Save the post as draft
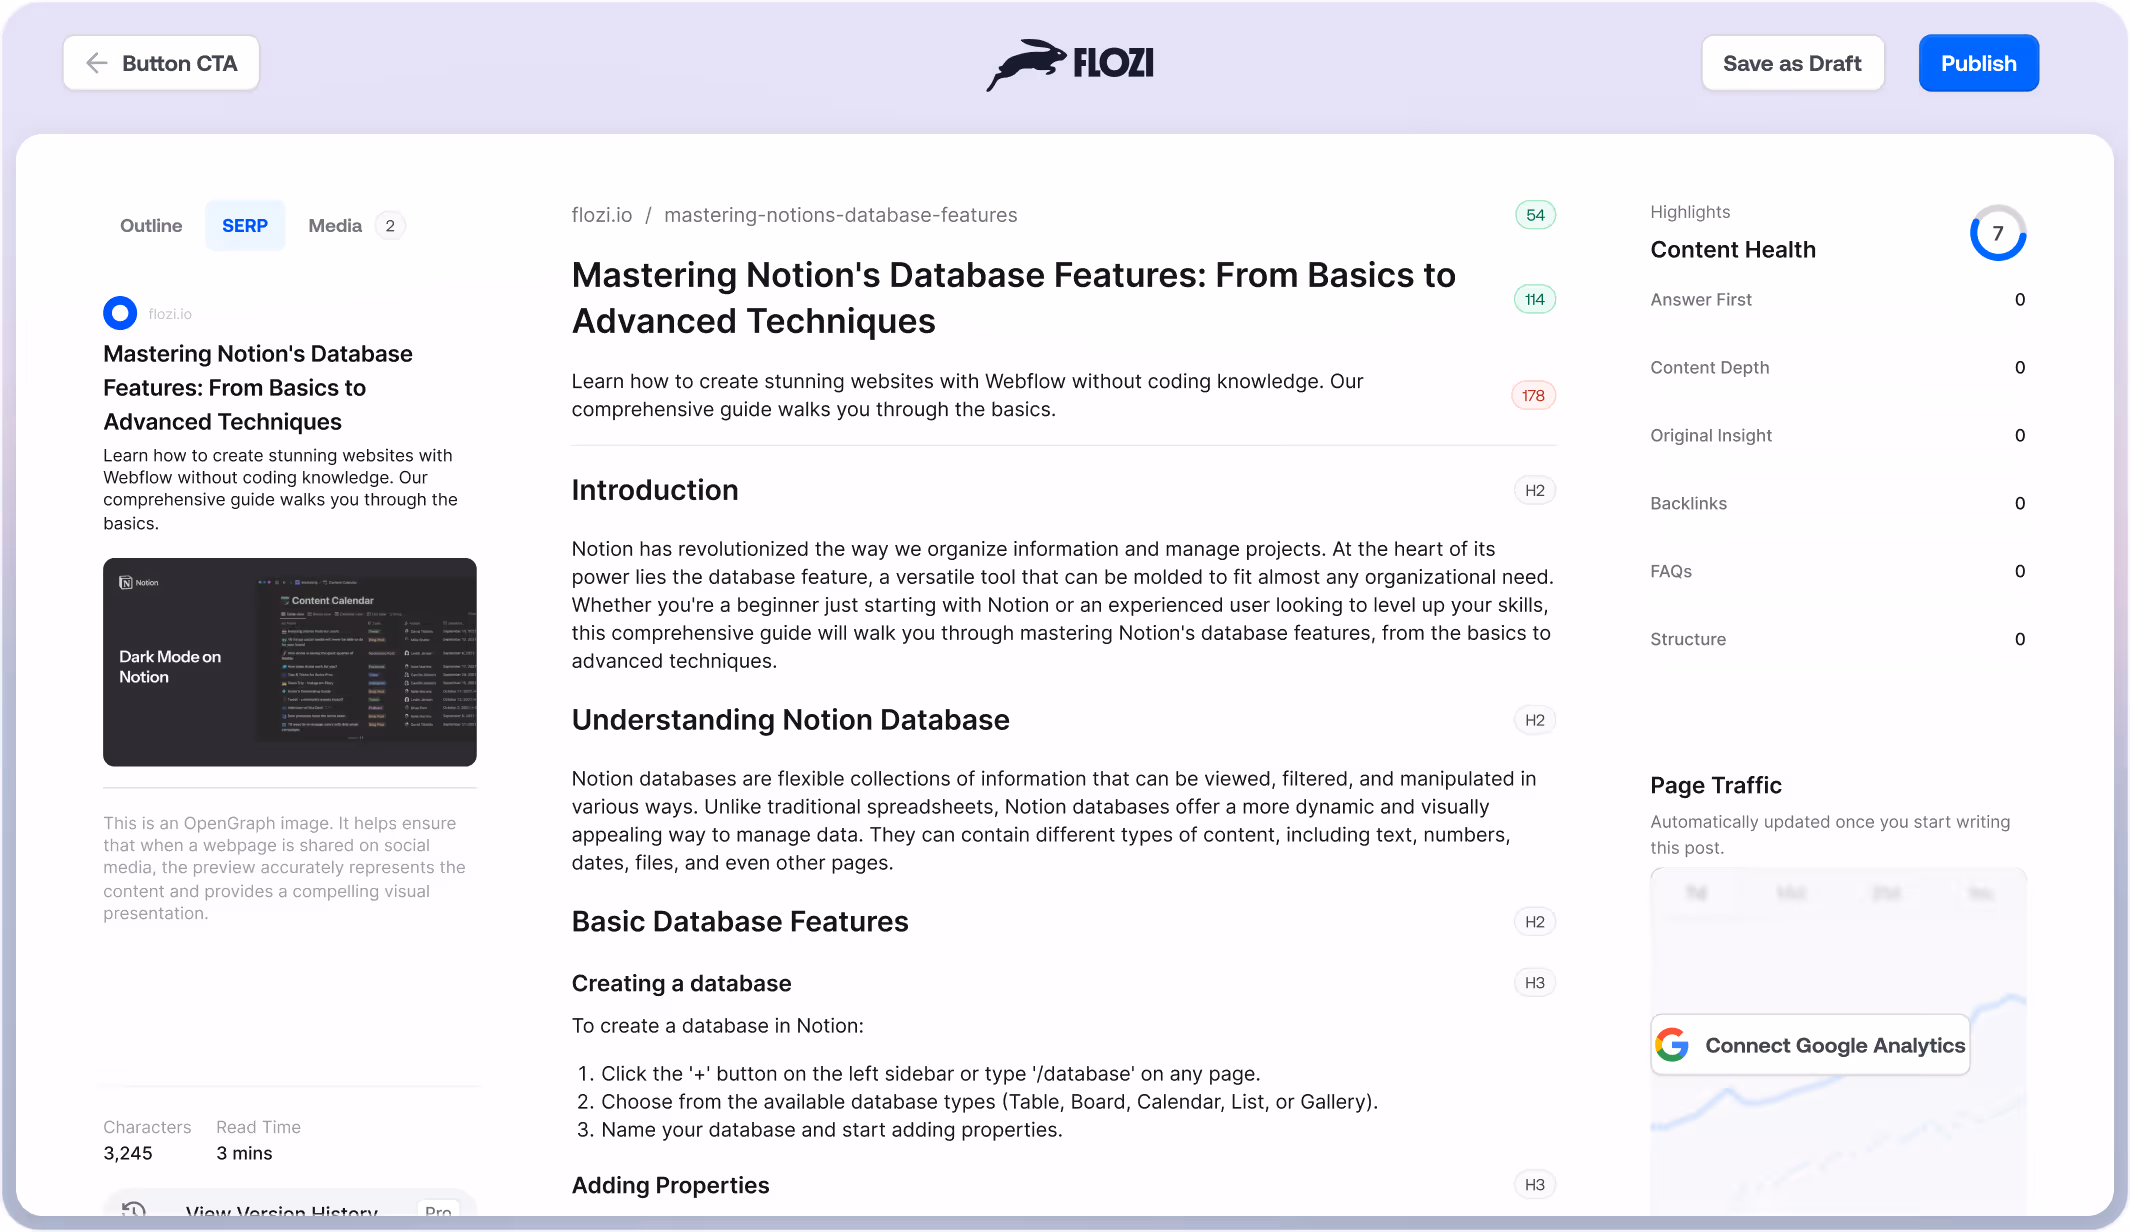 1792,64
